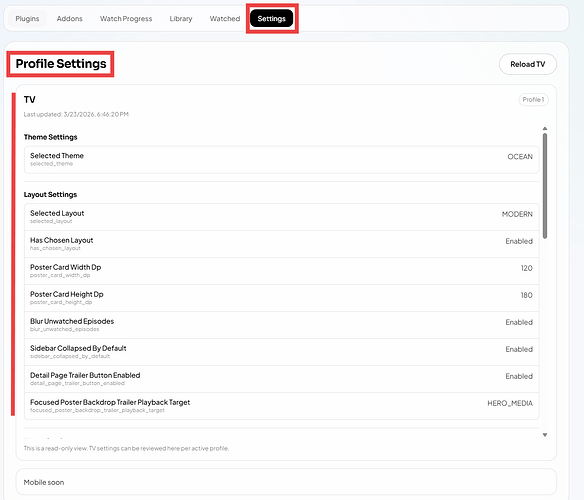584x500 pixels.
Task: Open the Watch Progress tab
Action: coord(126,19)
